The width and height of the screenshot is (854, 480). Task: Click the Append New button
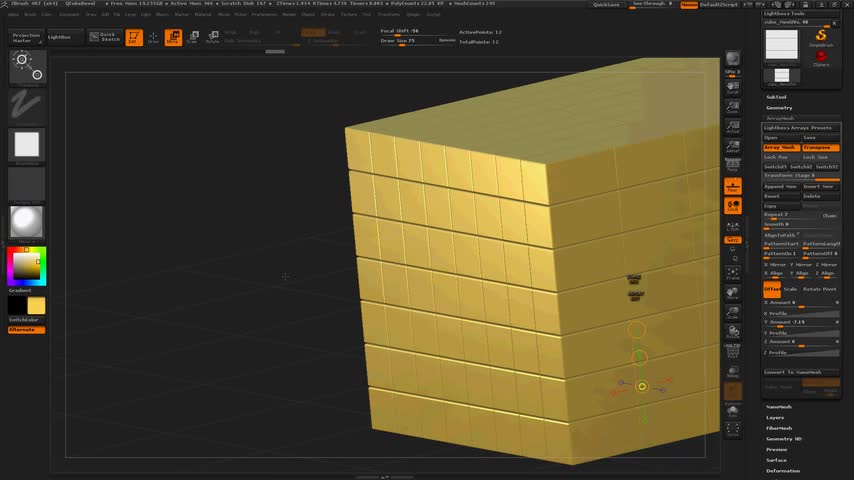pos(781,186)
